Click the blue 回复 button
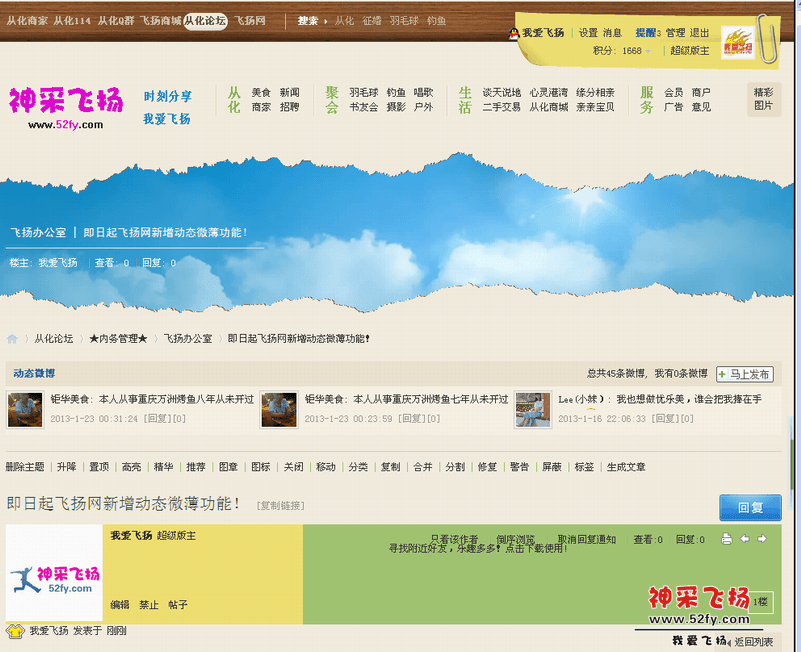This screenshot has width=801, height=652. (750, 507)
